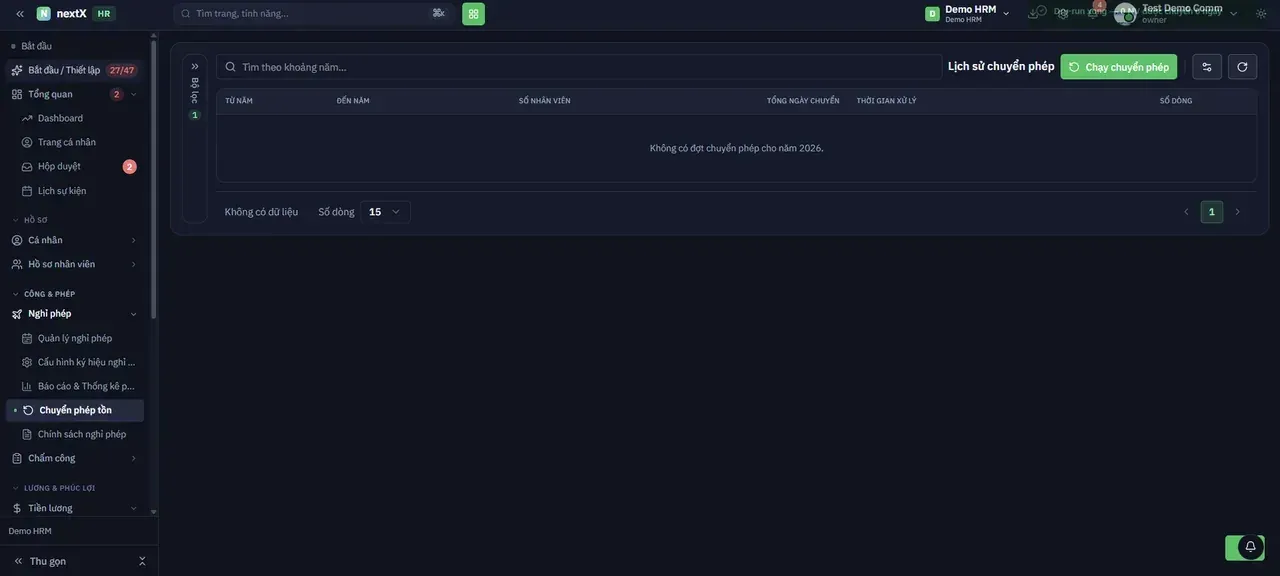Switch theme using the sun icon
This screenshot has height=576, width=1280.
[x=1261, y=14]
